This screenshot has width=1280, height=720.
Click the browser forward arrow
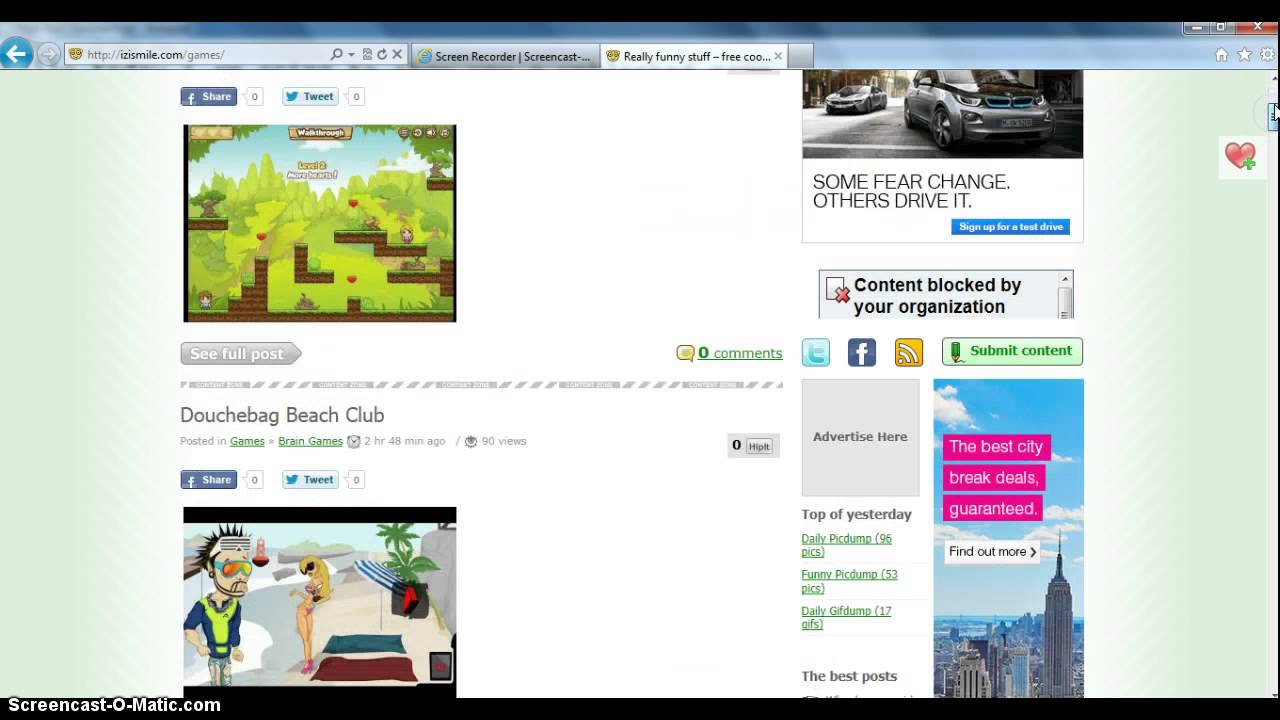pos(48,55)
